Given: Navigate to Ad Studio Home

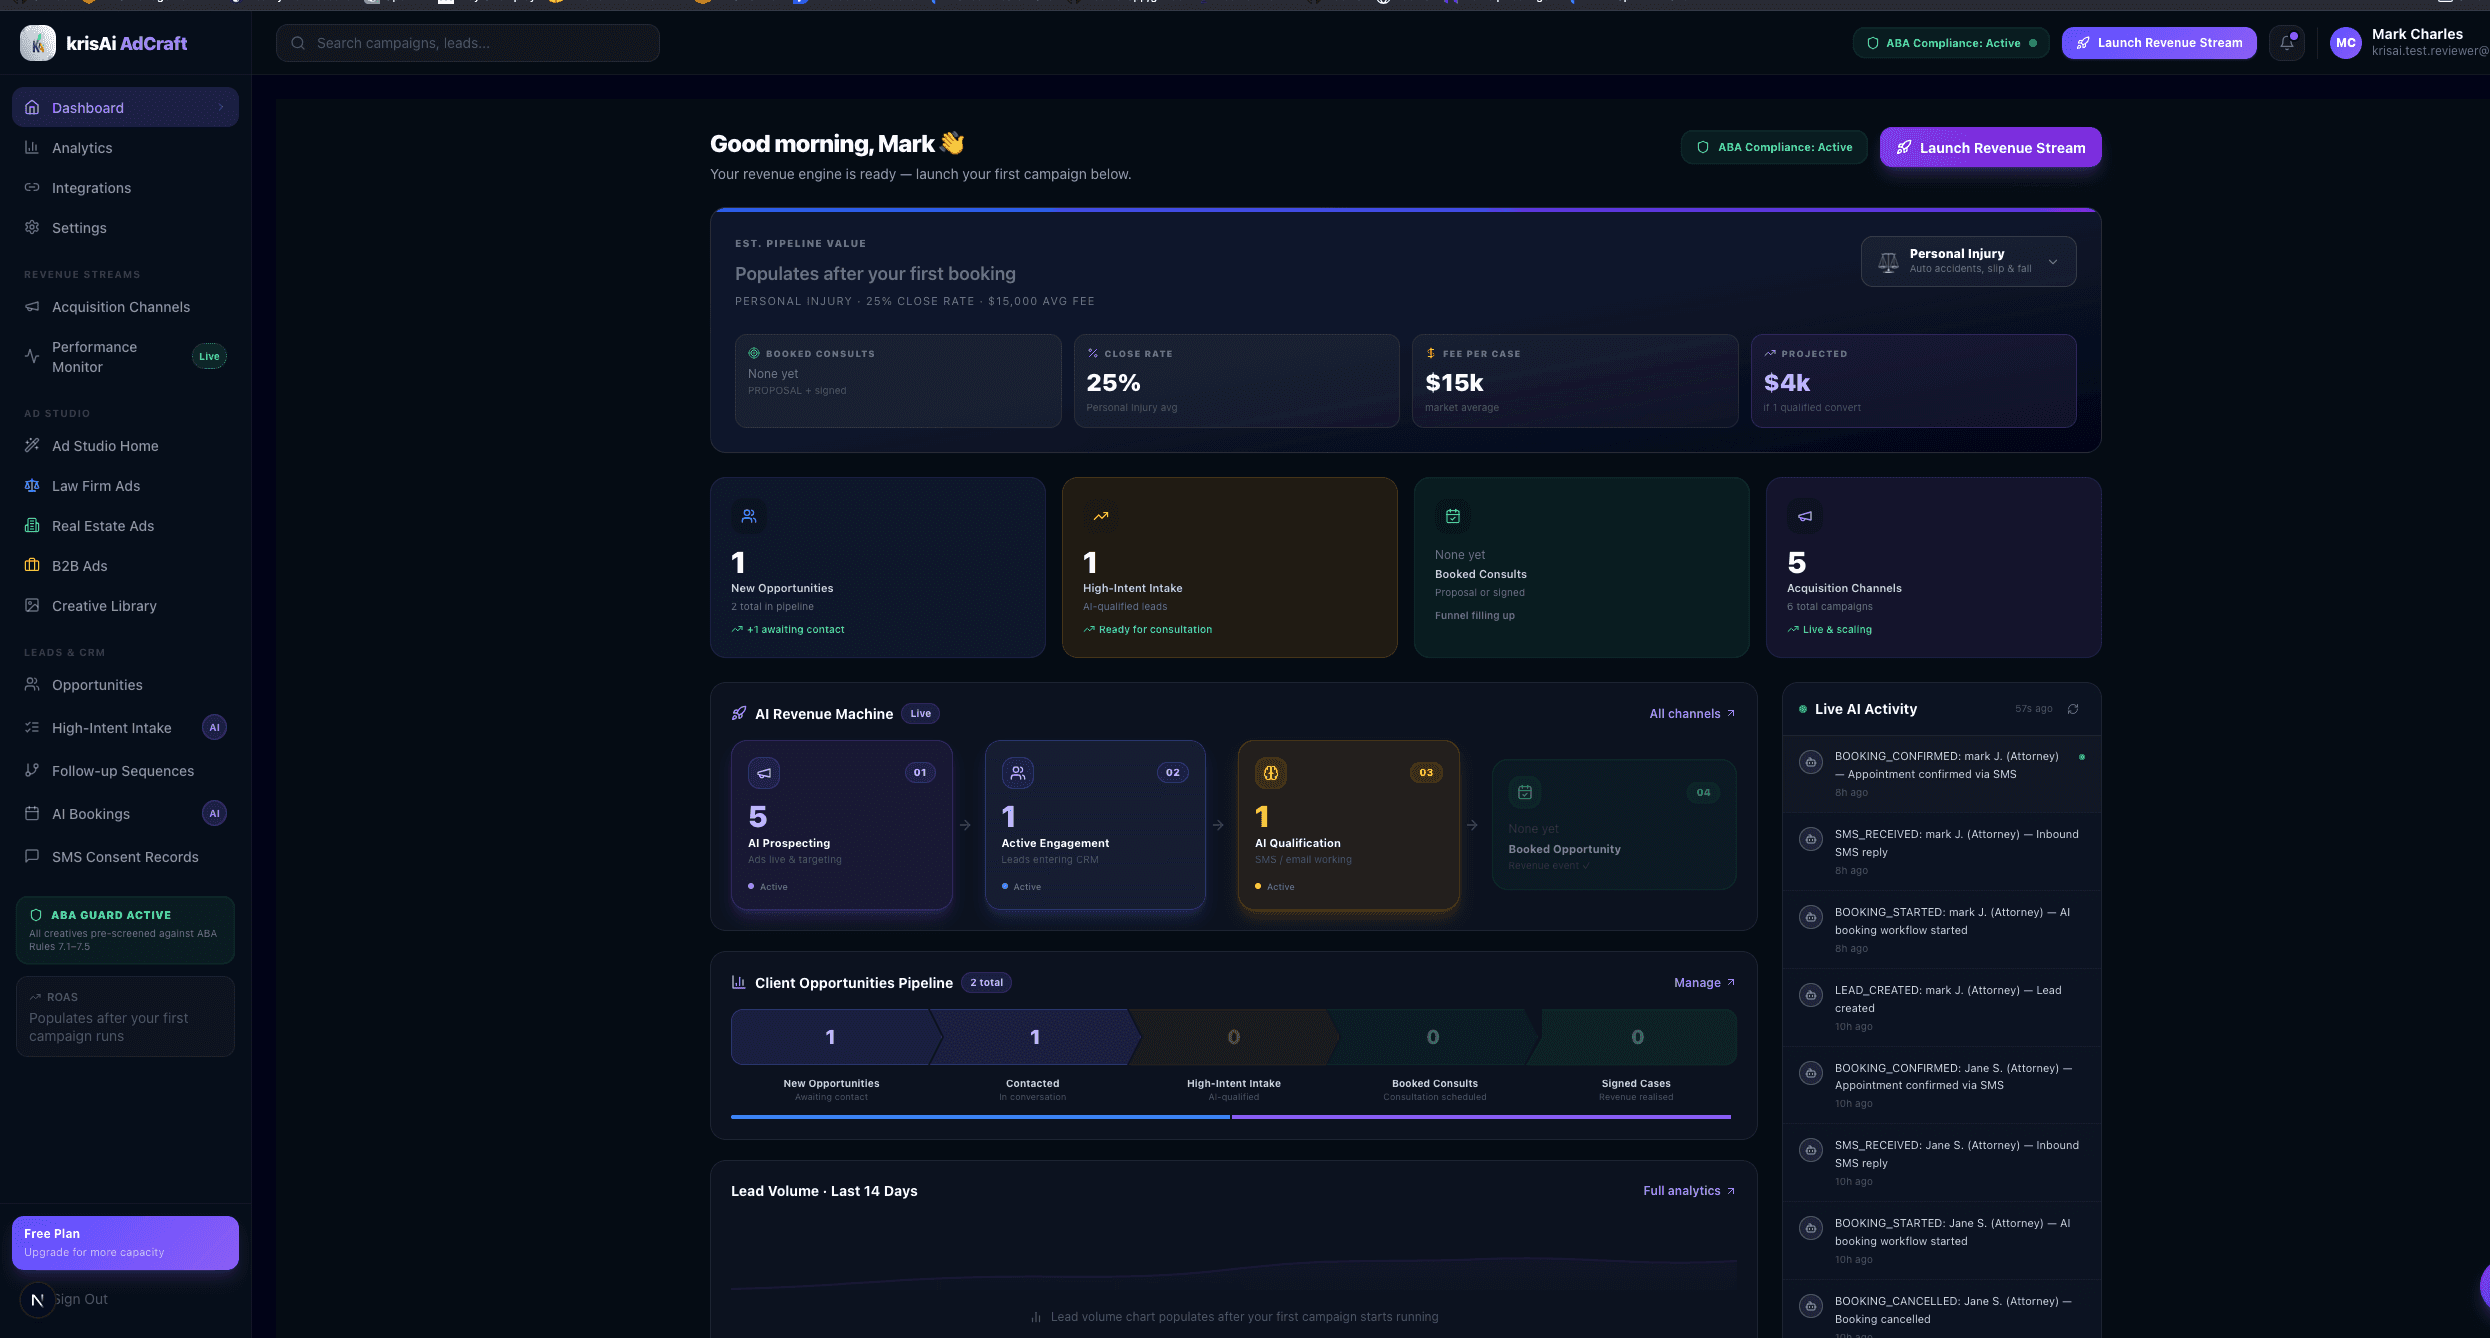Looking at the screenshot, I should click(x=125, y=446).
